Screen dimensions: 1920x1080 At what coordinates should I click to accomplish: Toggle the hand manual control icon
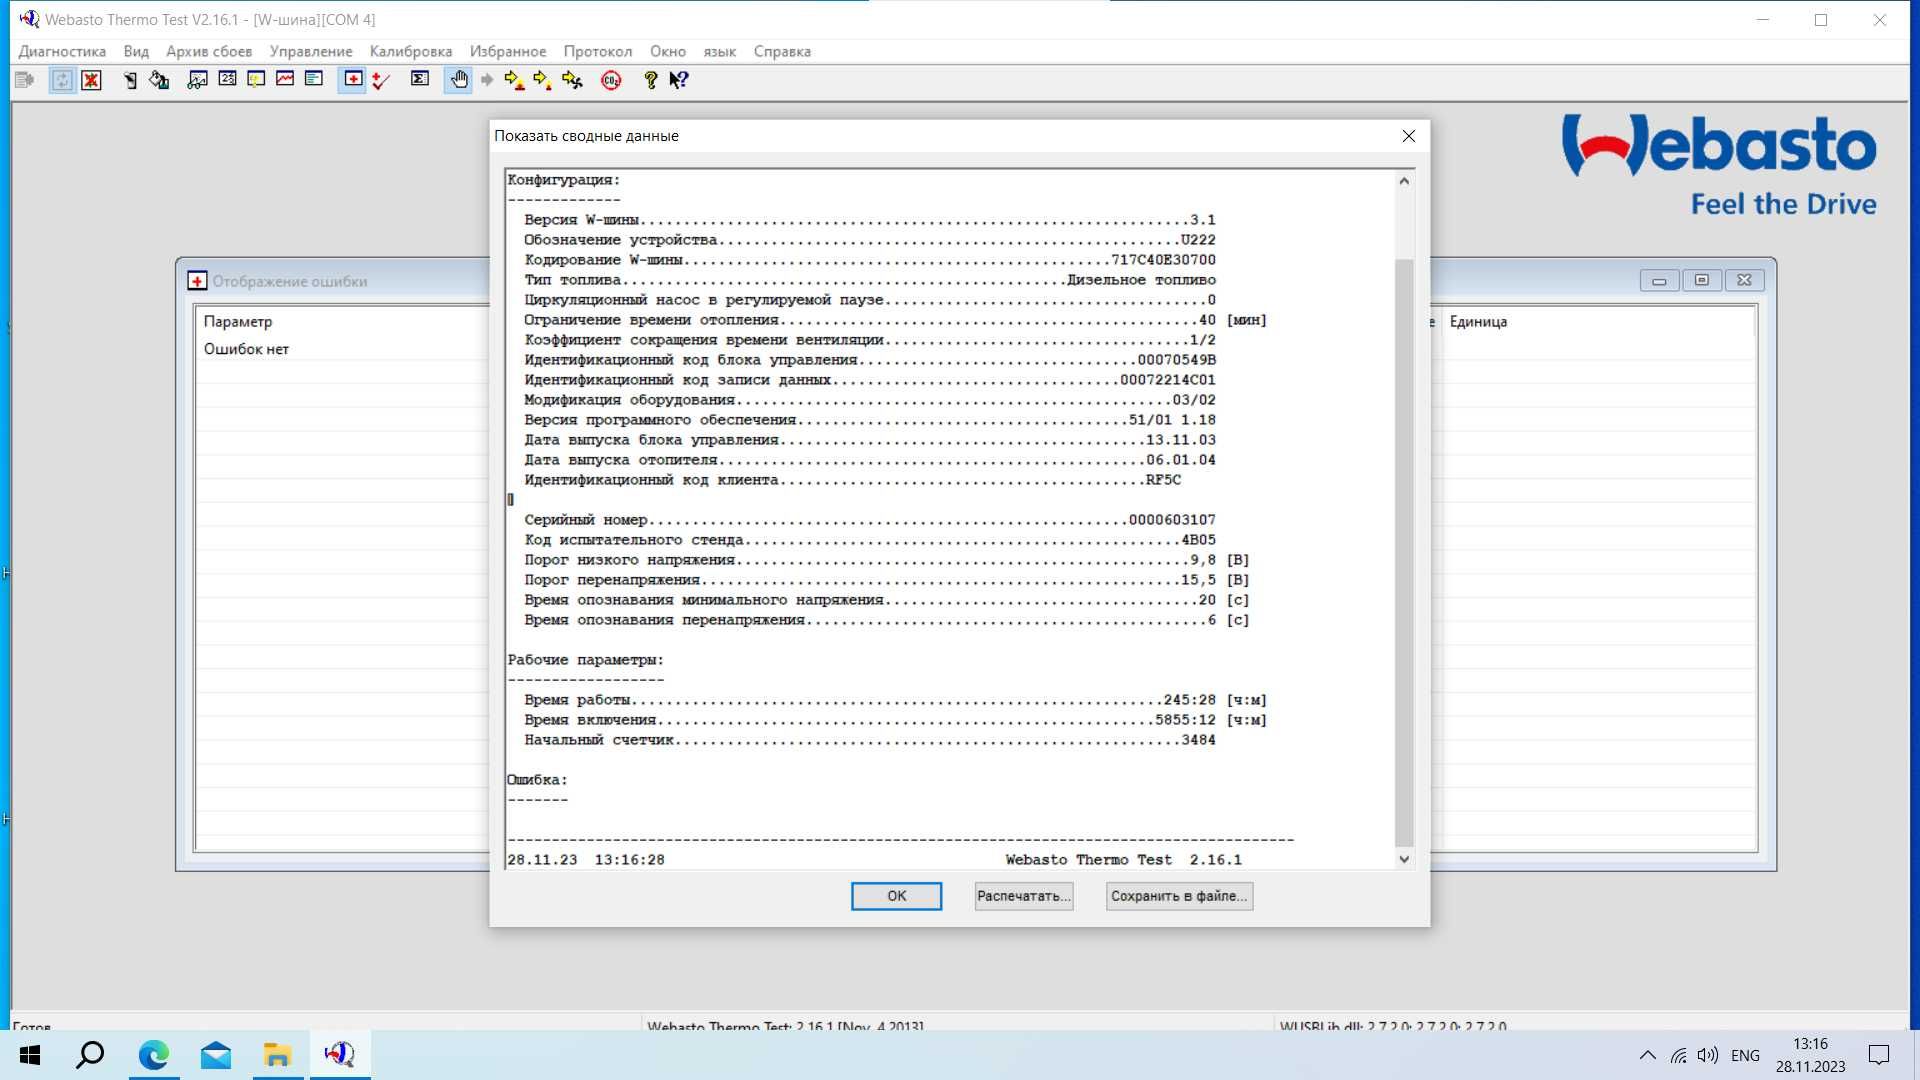pos(459,80)
